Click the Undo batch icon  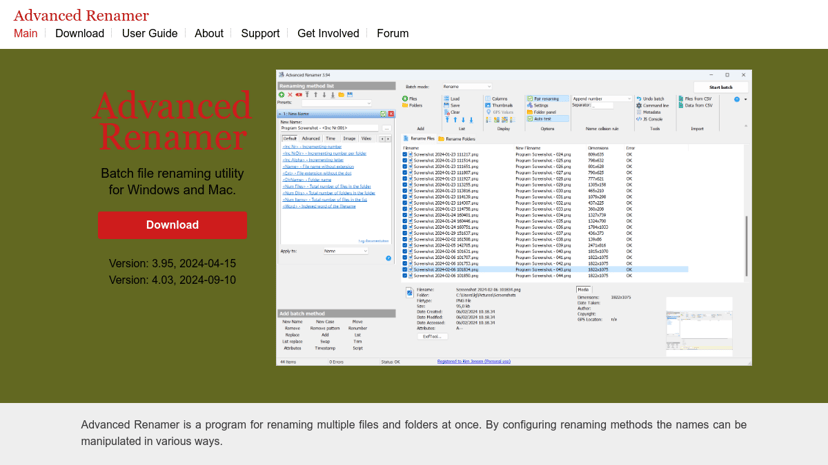click(639, 99)
